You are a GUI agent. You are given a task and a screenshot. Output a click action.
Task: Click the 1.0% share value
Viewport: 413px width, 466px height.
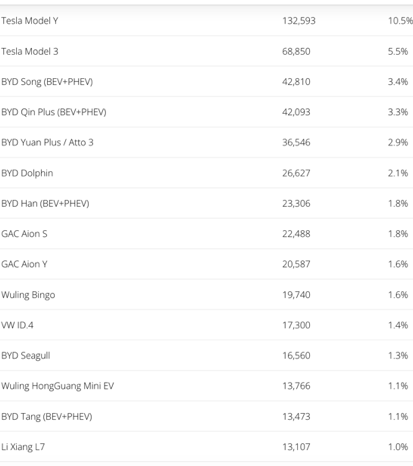click(398, 447)
